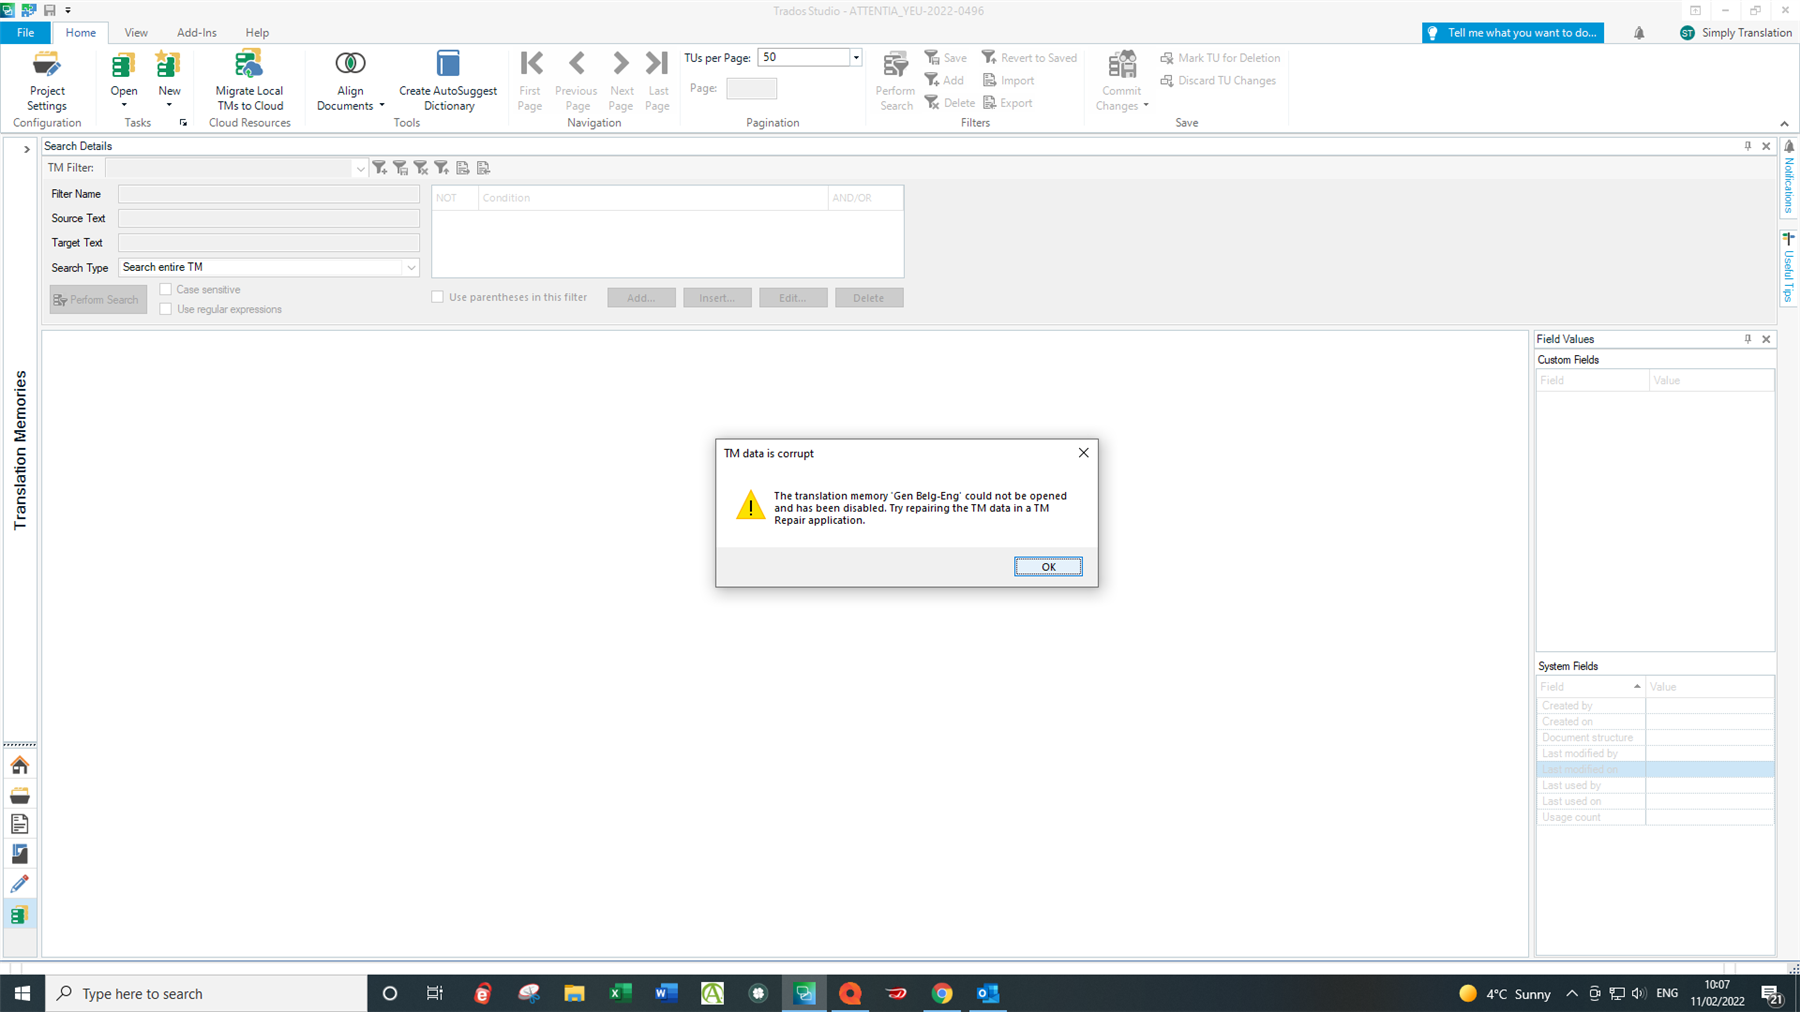
Task: Click the Source Text input field
Action: tap(269, 218)
